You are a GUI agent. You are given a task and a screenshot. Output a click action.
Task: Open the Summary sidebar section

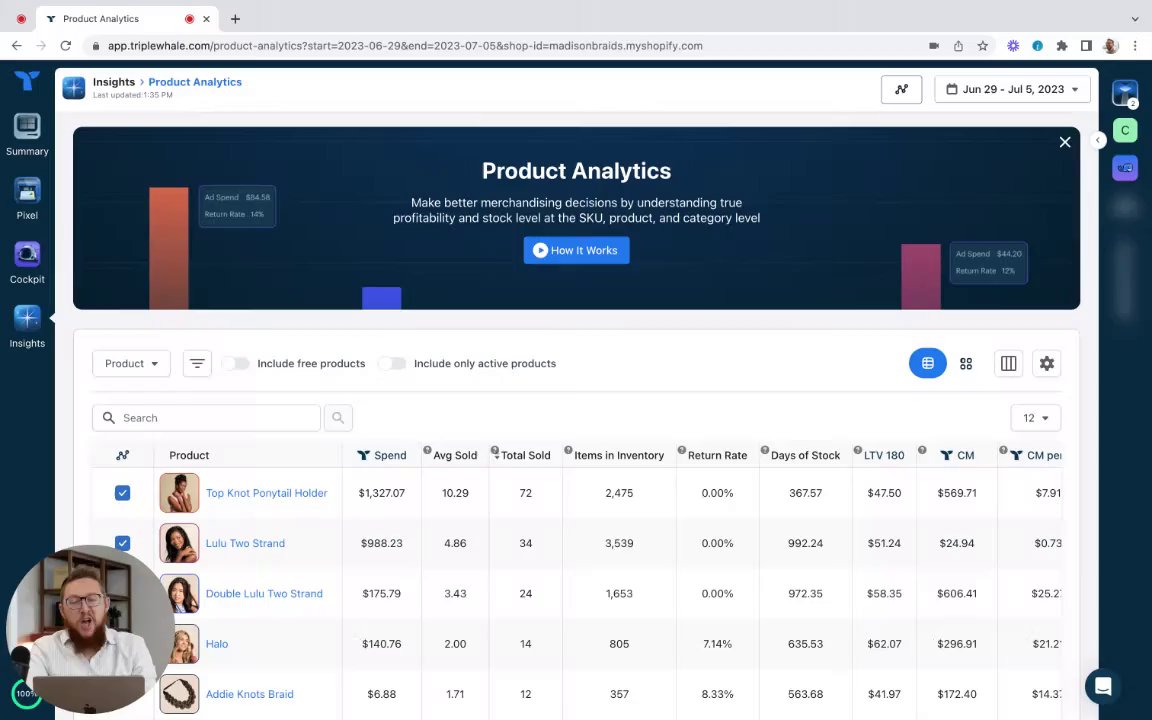[27, 135]
